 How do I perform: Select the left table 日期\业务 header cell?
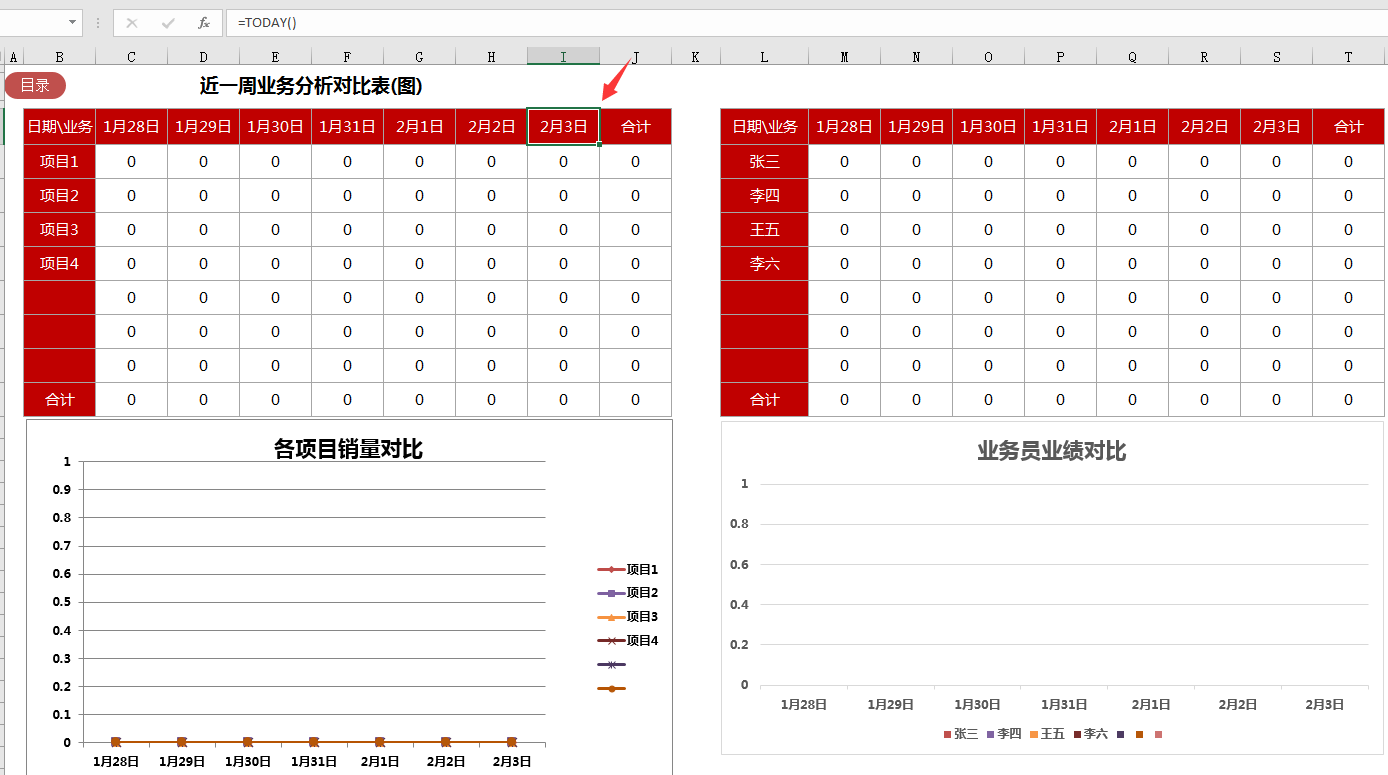tap(60, 127)
